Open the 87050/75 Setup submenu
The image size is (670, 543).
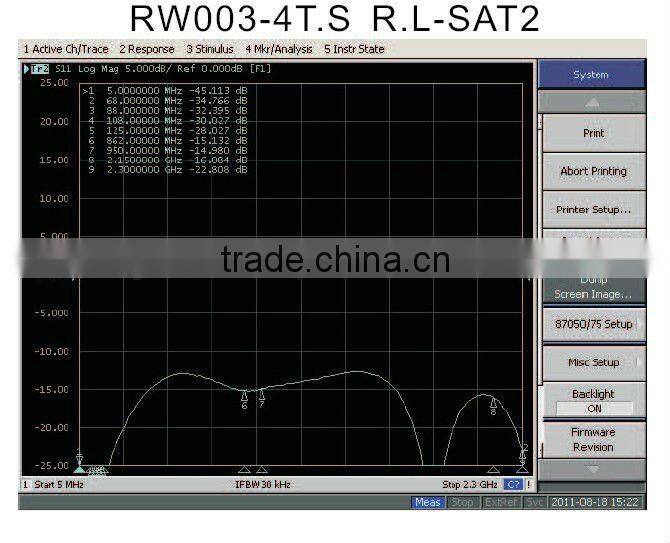click(594, 324)
